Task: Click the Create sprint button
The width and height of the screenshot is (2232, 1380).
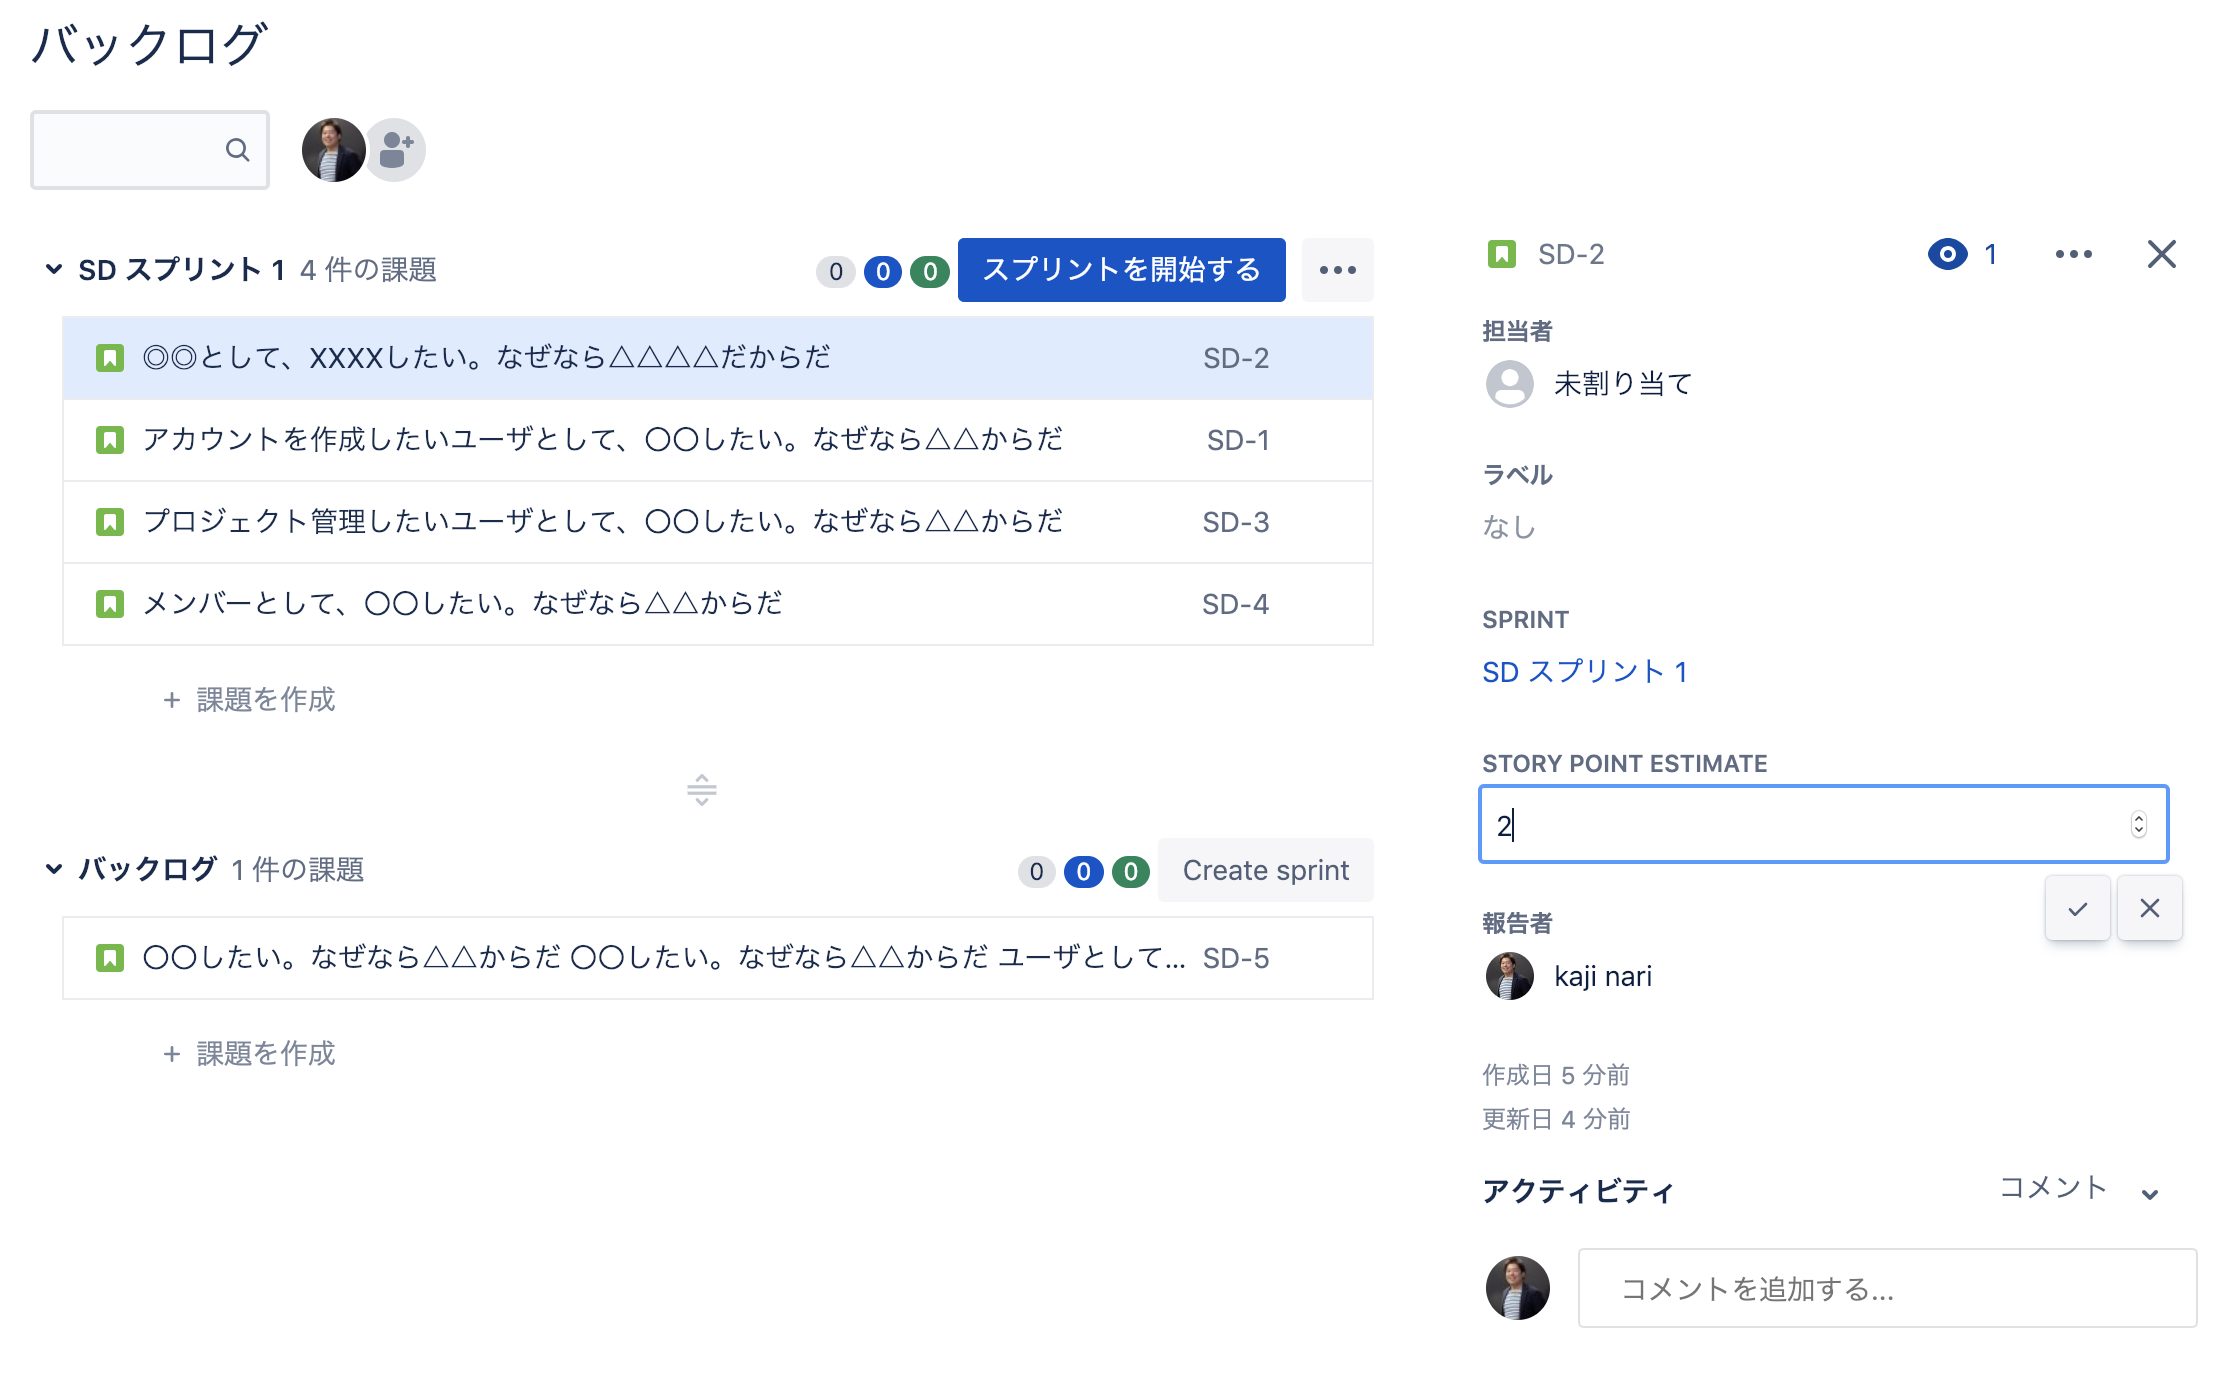Action: coord(1266,868)
